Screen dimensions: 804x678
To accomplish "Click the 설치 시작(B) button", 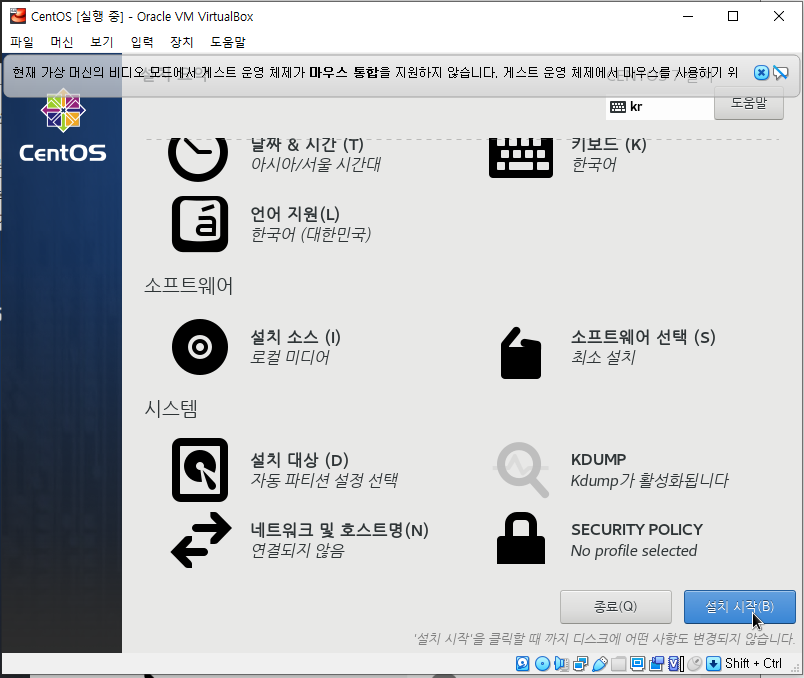I will pos(739,607).
